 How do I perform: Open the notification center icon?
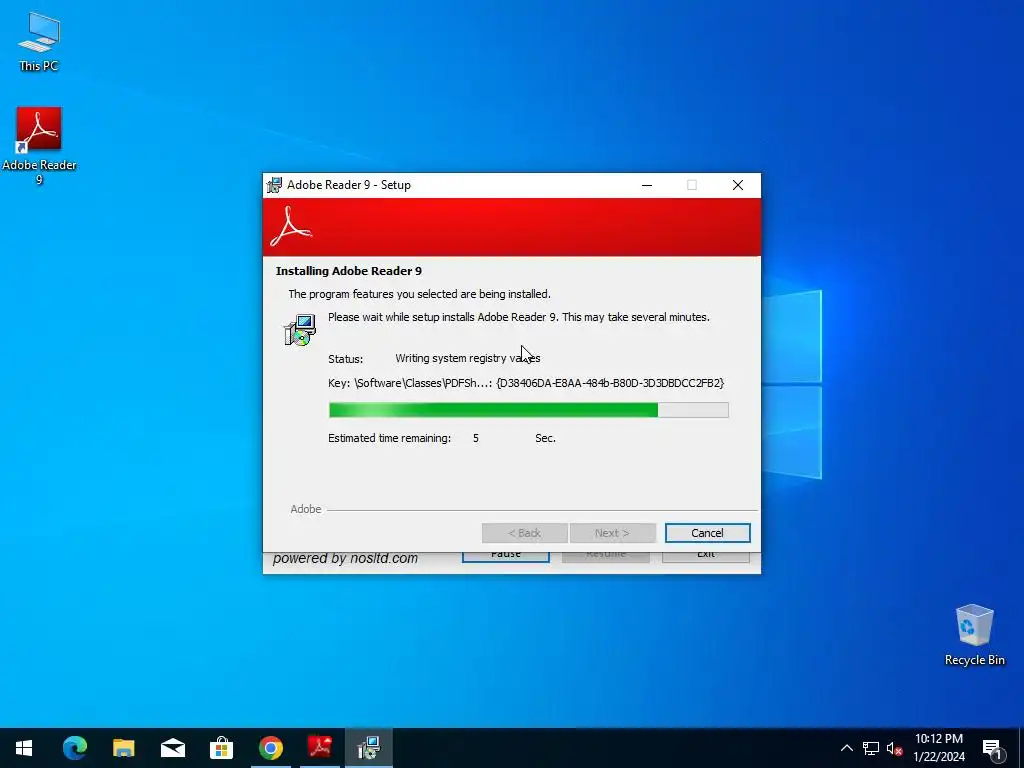(x=993, y=748)
